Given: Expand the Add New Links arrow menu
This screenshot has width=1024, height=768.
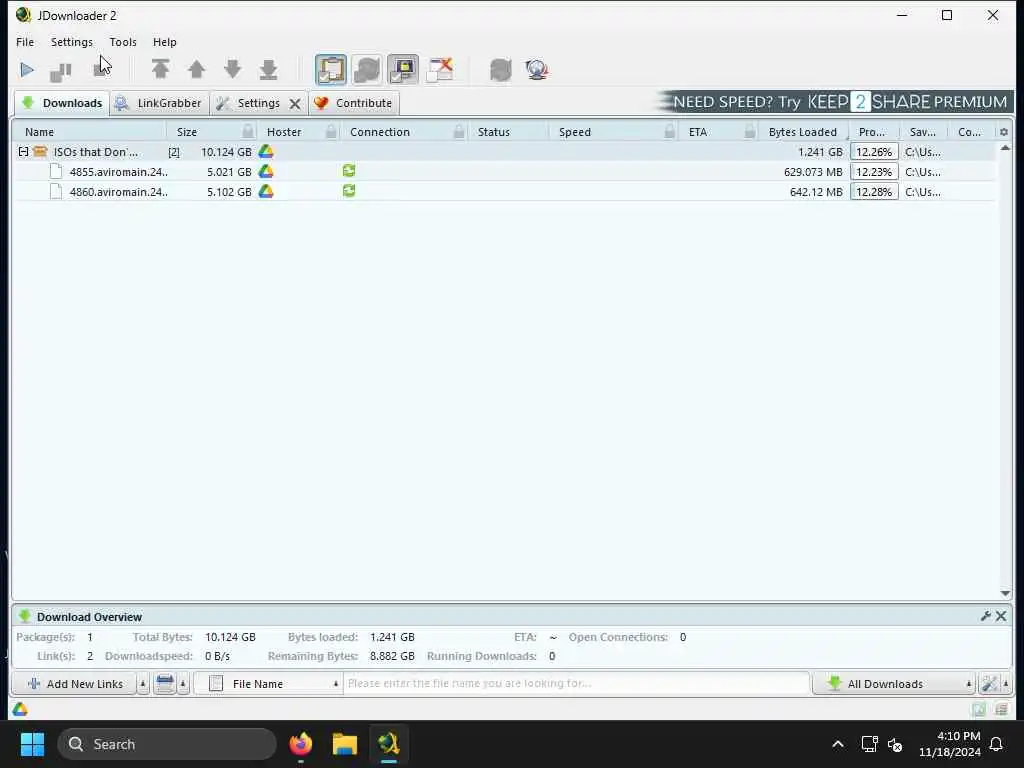Looking at the screenshot, I should tap(143, 684).
